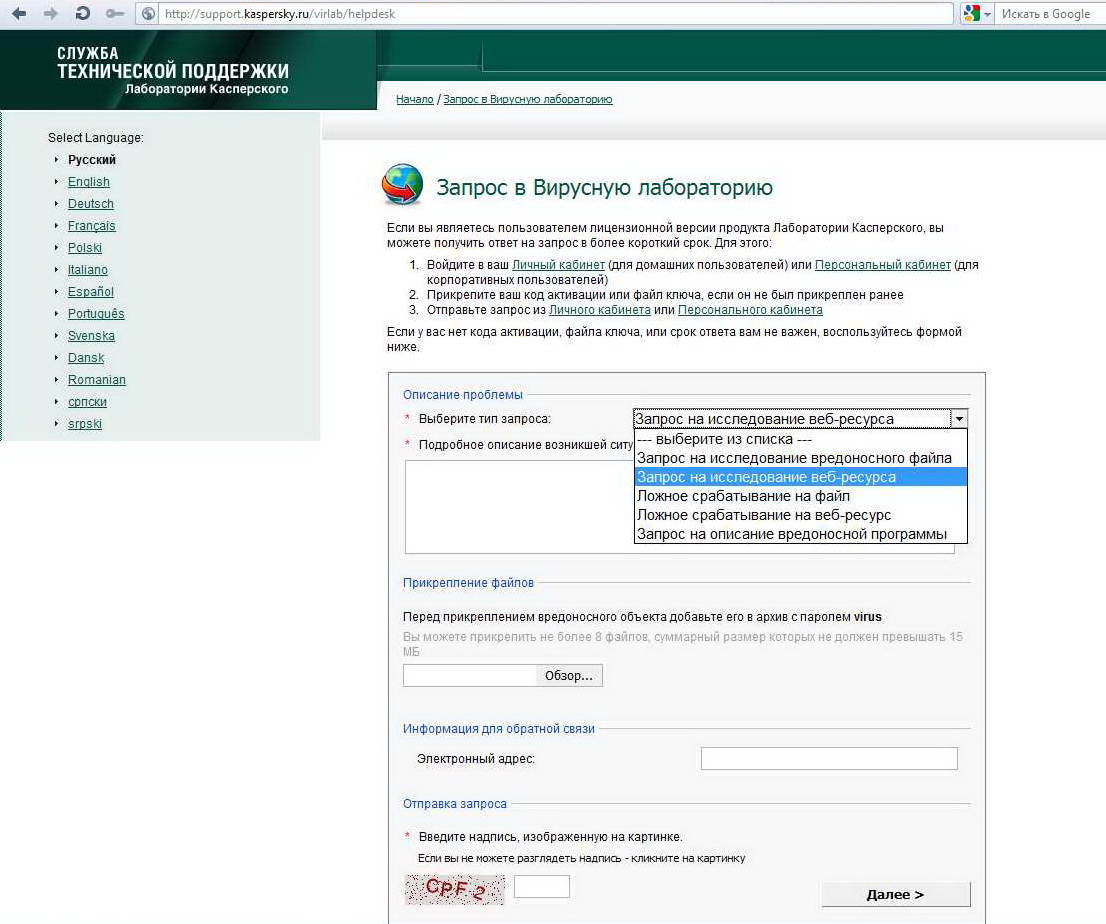Choose Запрос на описание вредоносной программы option
The image size is (1106, 924).
click(x=801, y=535)
